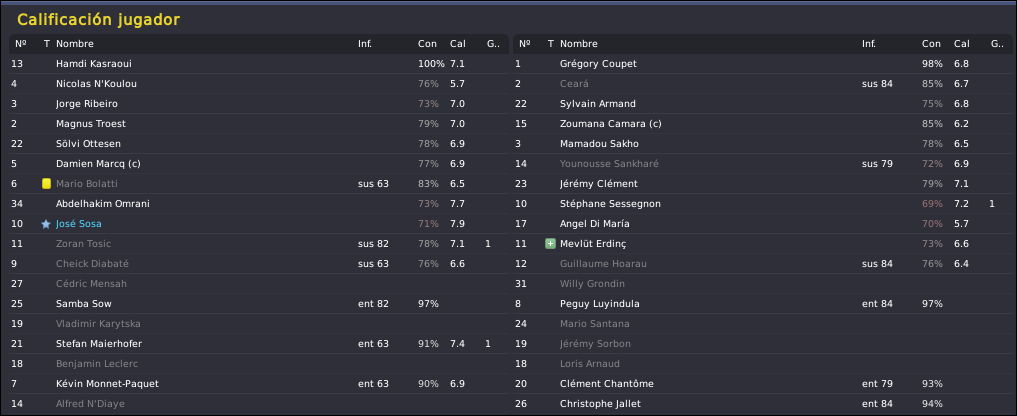Click the green injury cross beside Mevlüt Erdinç
Screen dimensions: 1017x416
(x=550, y=244)
